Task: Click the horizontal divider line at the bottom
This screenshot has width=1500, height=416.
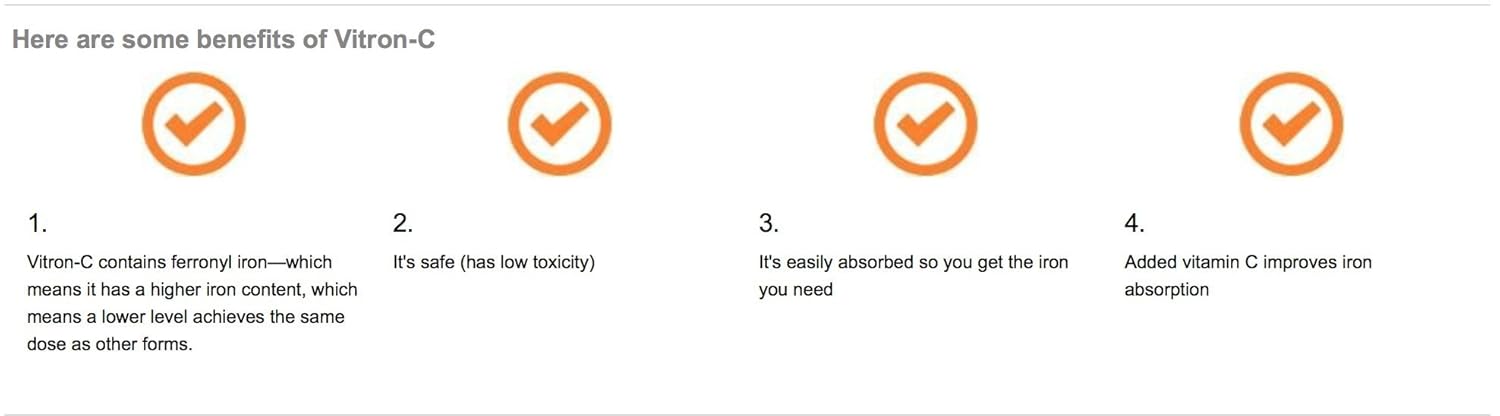Action: tap(750, 414)
